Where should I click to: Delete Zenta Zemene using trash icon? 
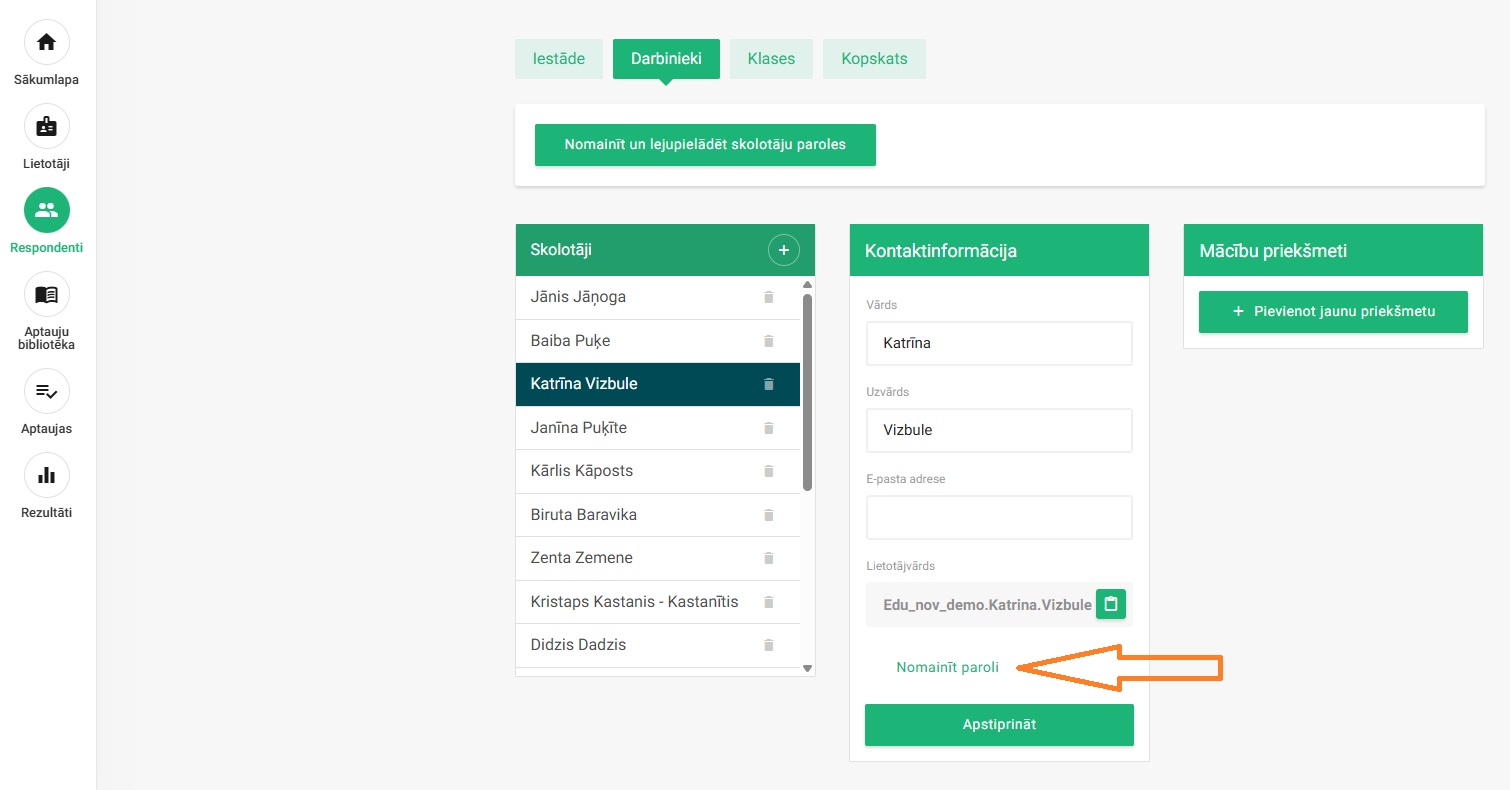click(x=769, y=558)
